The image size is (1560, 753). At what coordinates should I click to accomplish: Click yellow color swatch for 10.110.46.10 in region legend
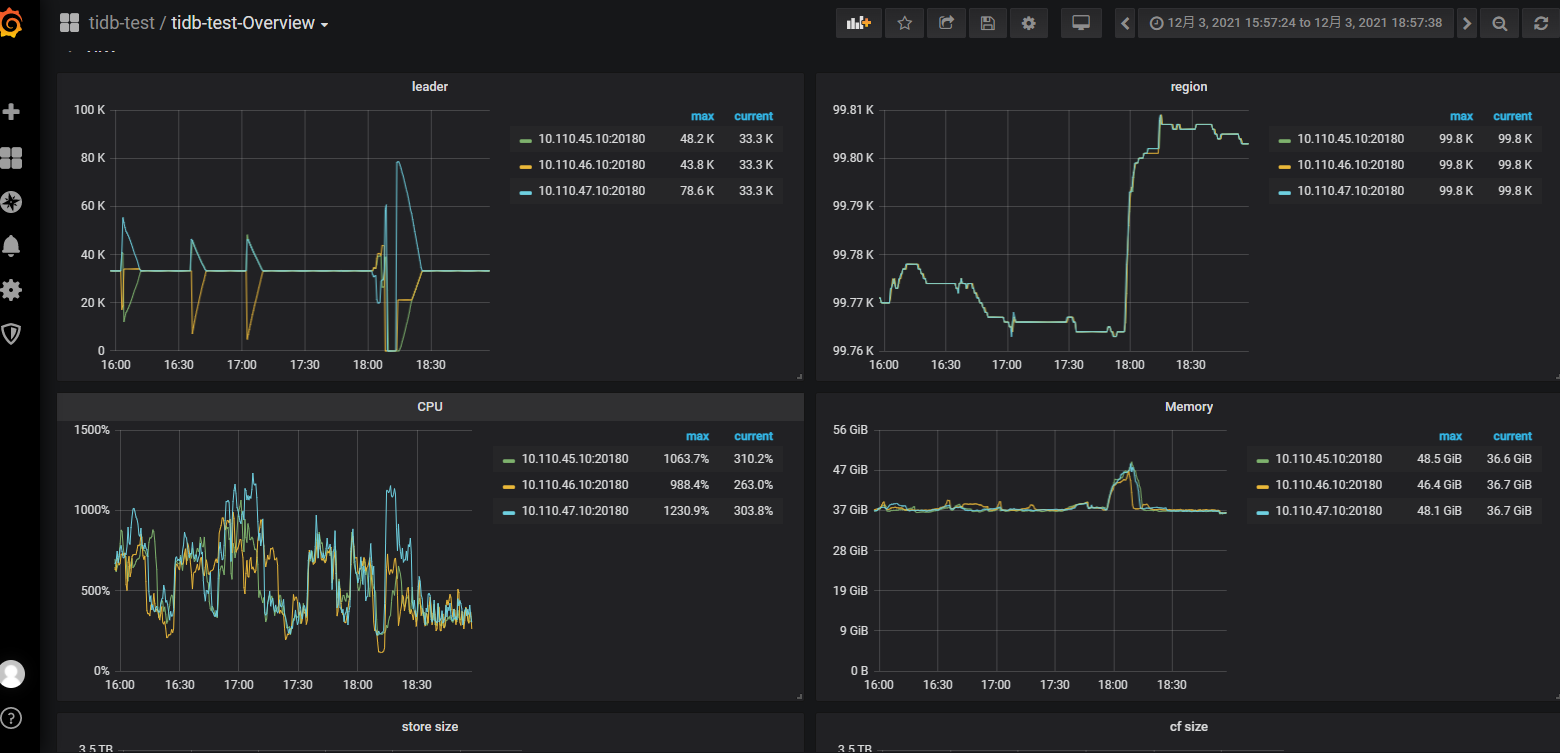click(1285, 166)
